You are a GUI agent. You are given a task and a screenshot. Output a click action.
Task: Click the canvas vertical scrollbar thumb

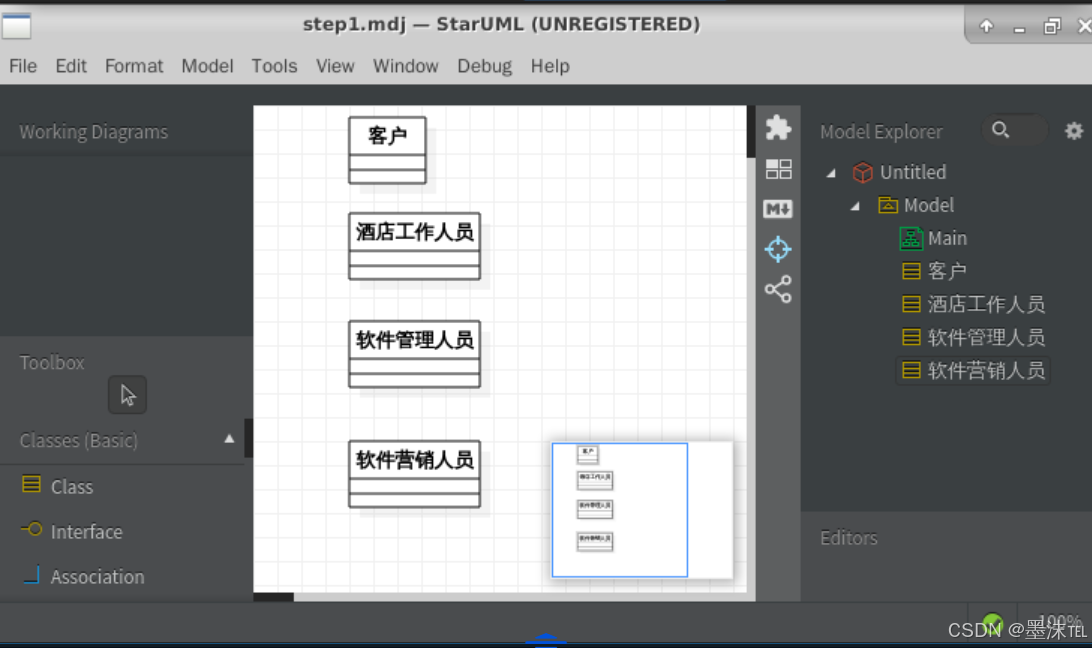[751, 132]
